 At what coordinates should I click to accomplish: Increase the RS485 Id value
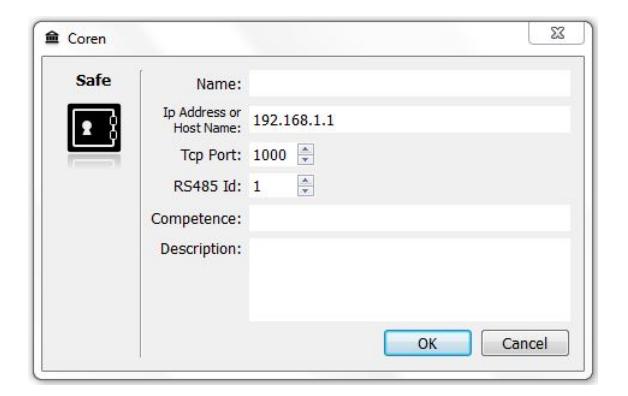coord(306,180)
